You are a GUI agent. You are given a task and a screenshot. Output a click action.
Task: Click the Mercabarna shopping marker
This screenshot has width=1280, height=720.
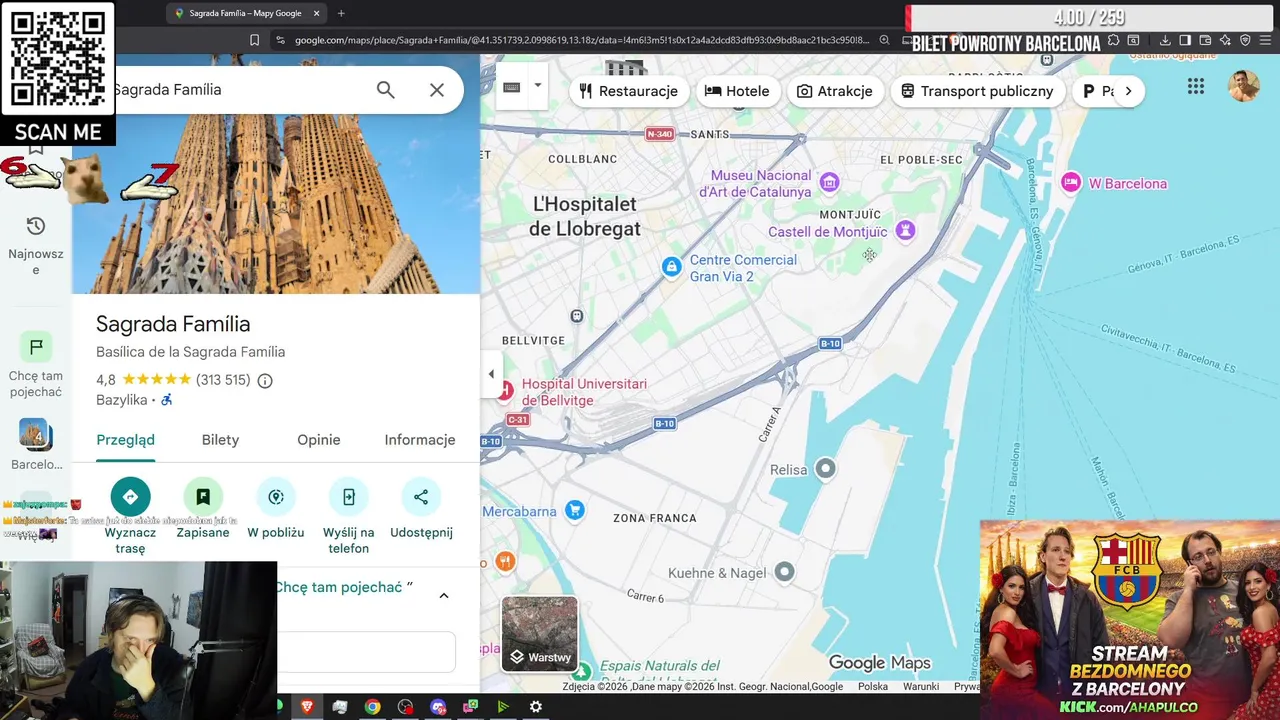tap(574, 511)
